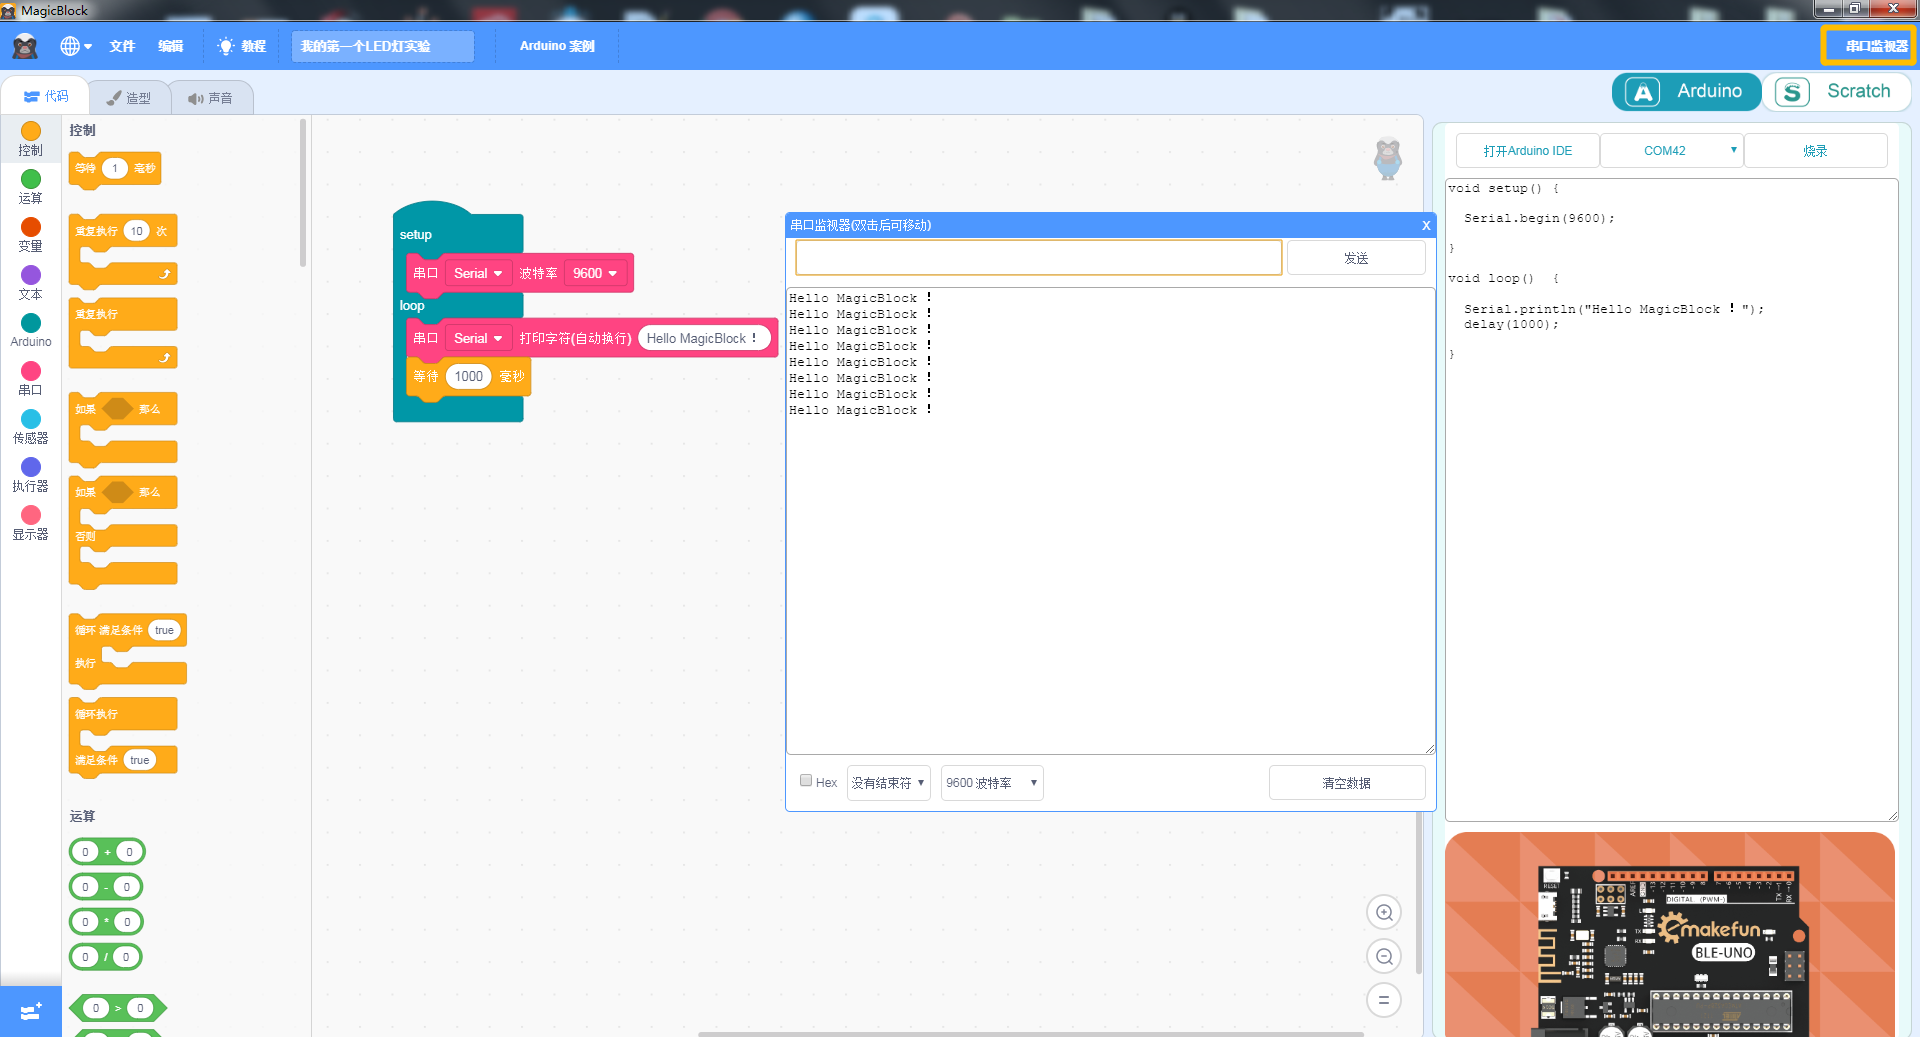1920x1037 pixels.
Task: Click the 串口监视器 button
Action: coord(1868,46)
